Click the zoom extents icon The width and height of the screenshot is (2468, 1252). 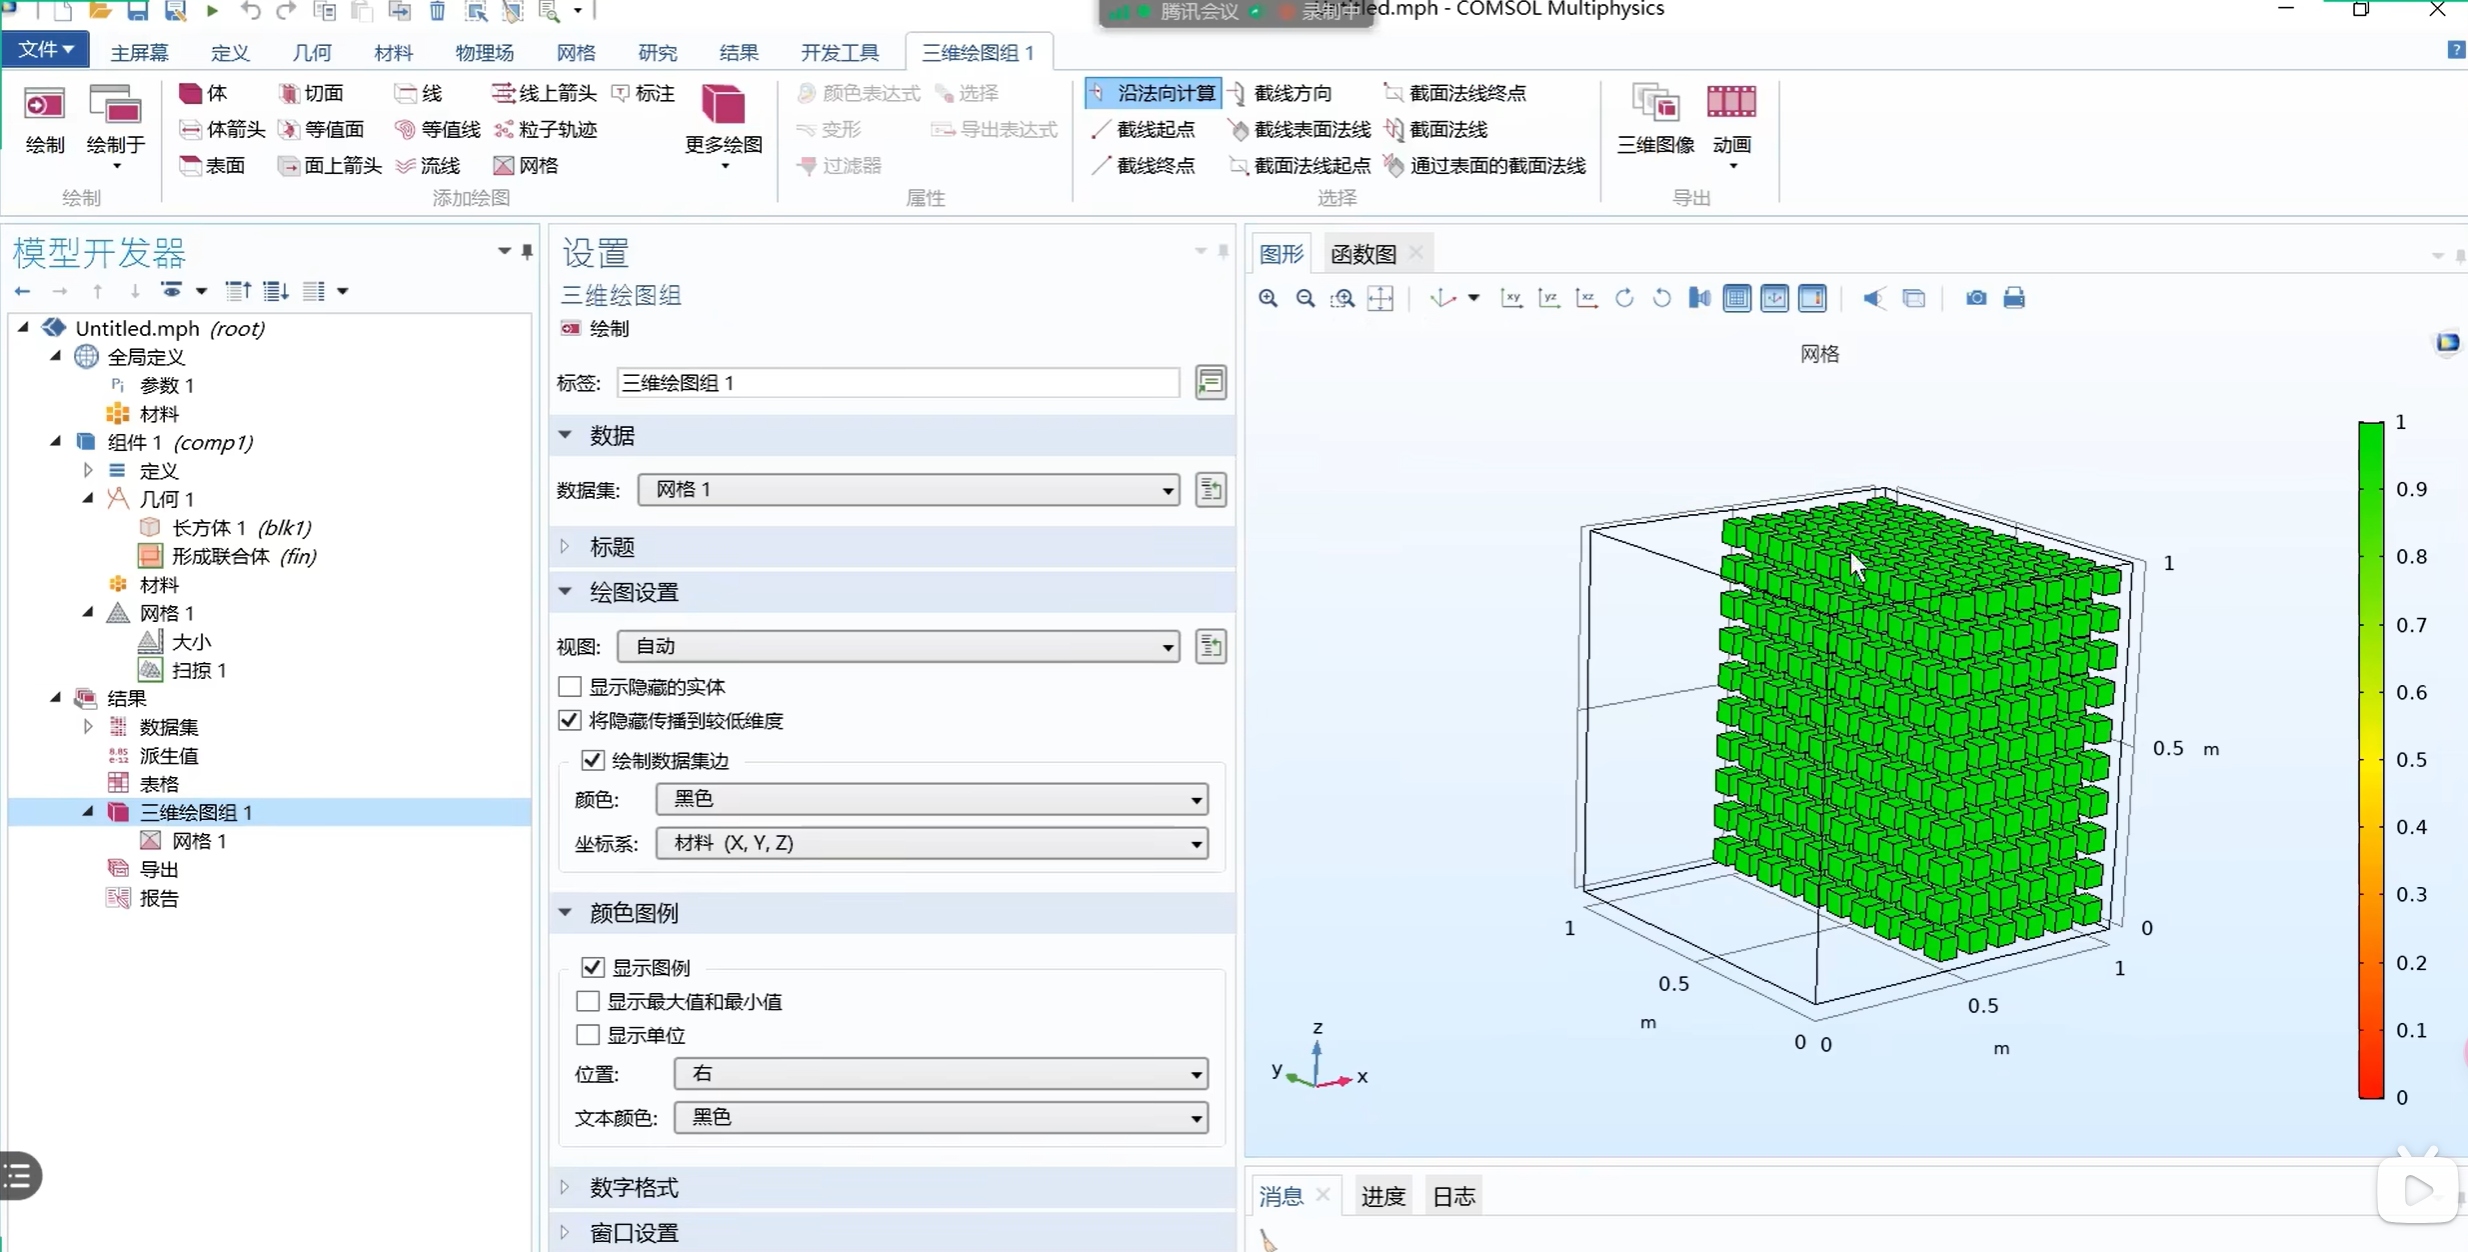(1380, 298)
